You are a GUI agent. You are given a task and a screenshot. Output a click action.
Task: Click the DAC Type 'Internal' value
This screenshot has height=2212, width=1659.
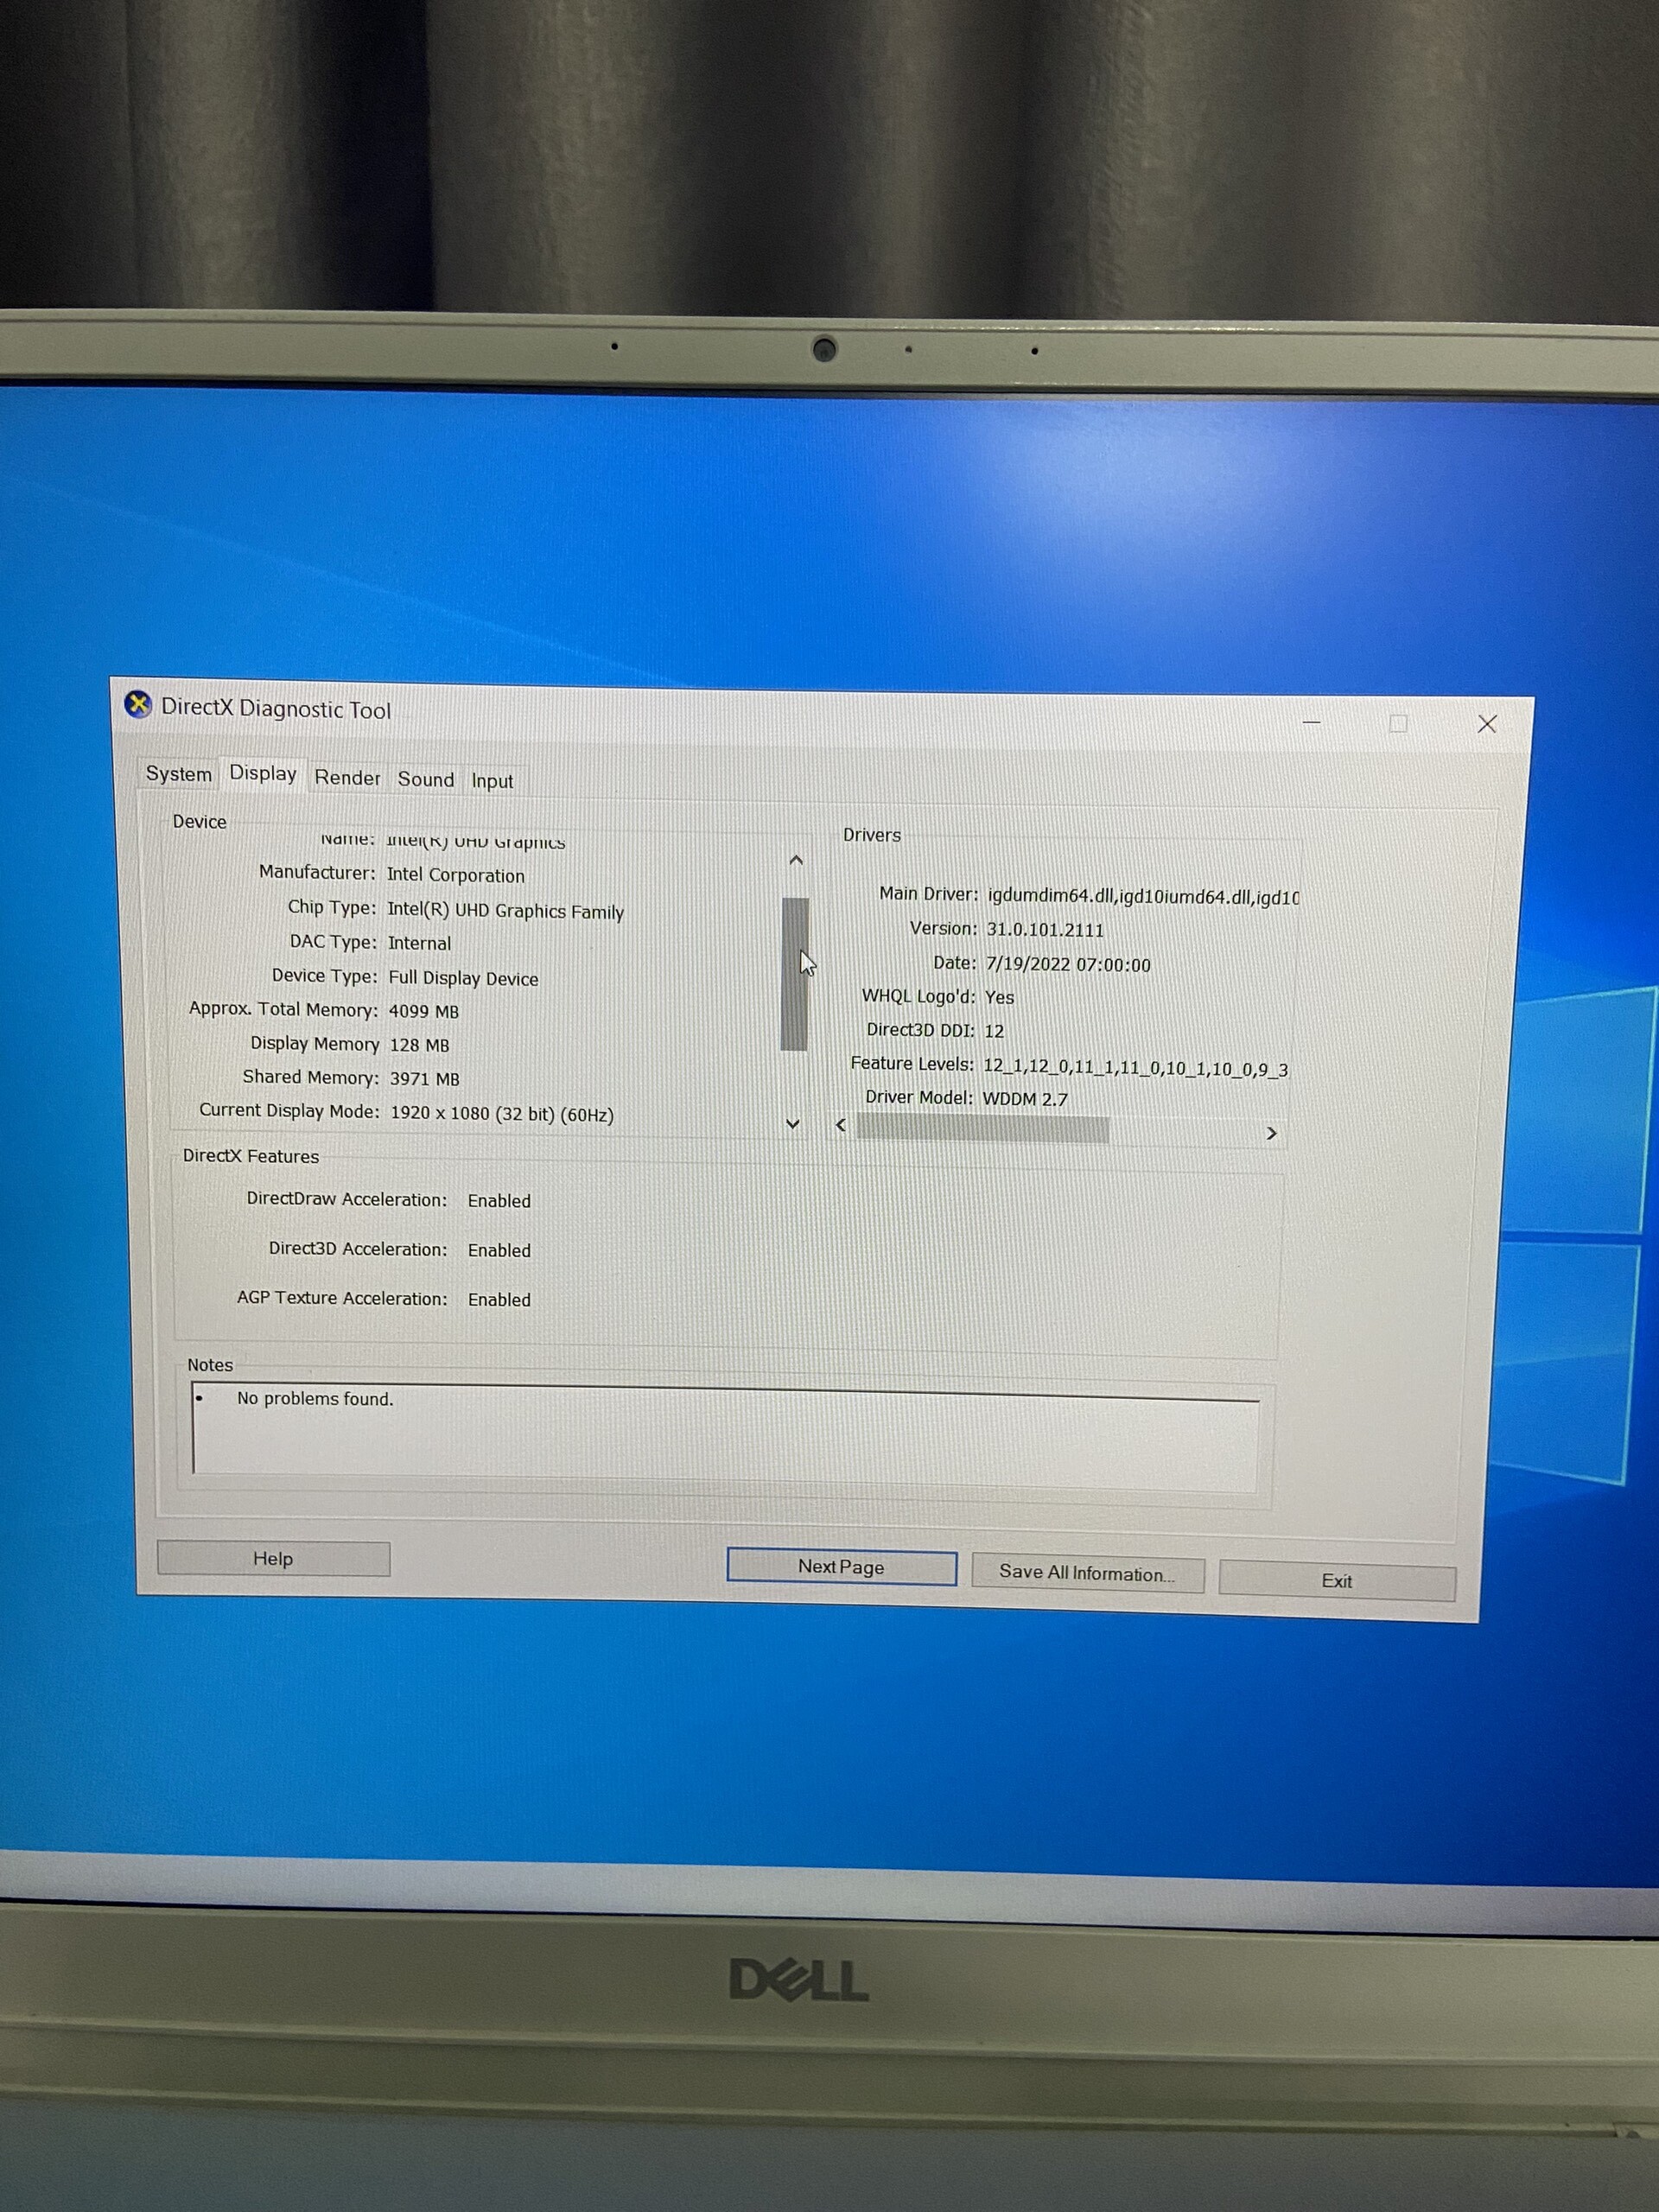tap(419, 943)
